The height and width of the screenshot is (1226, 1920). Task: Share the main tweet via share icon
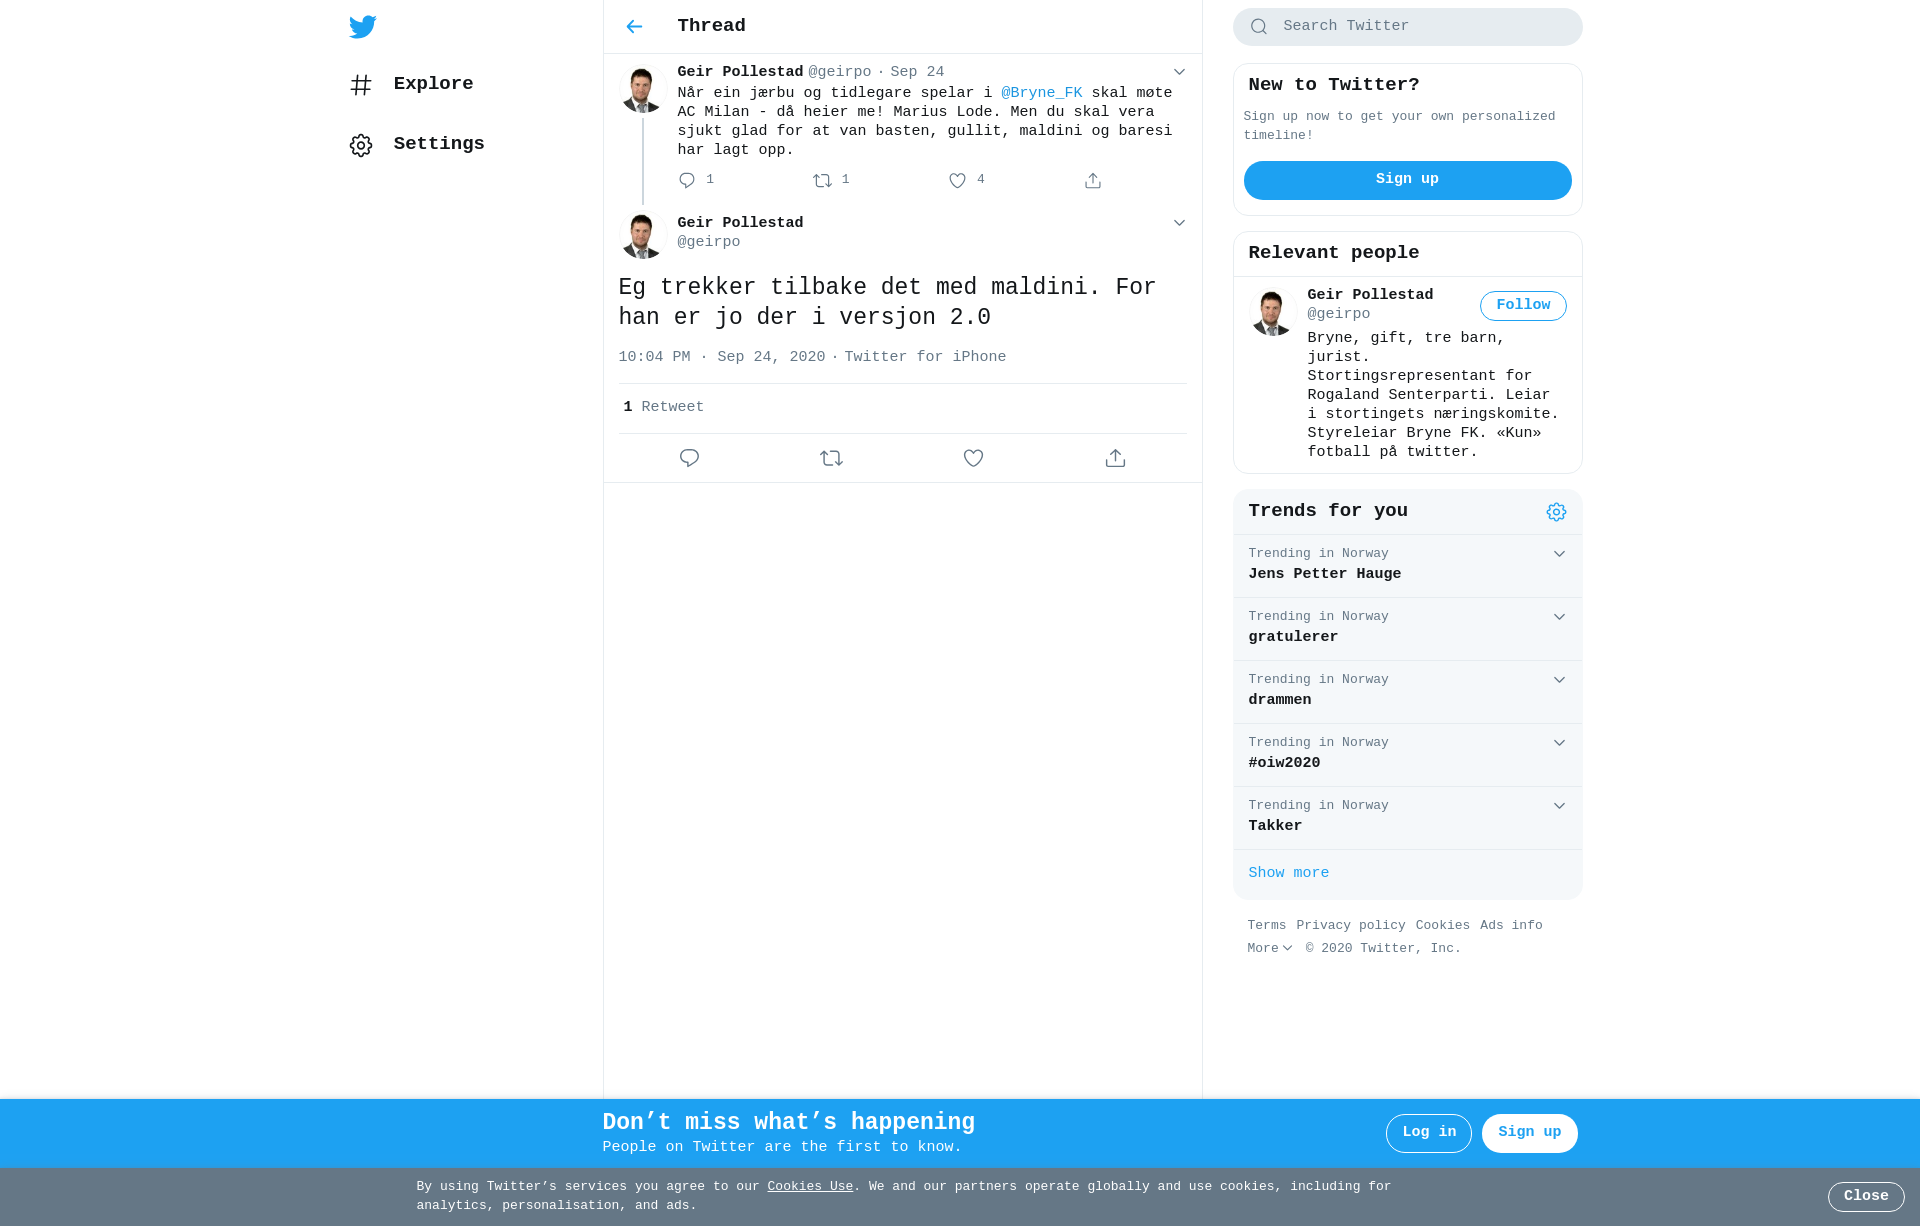(x=1115, y=458)
